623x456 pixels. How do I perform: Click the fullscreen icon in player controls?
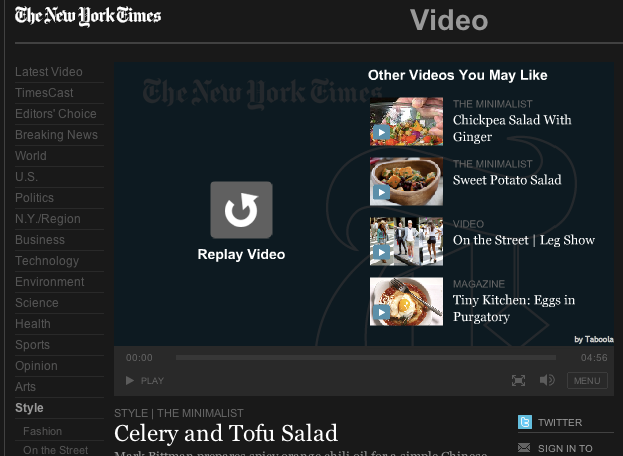(518, 381)
